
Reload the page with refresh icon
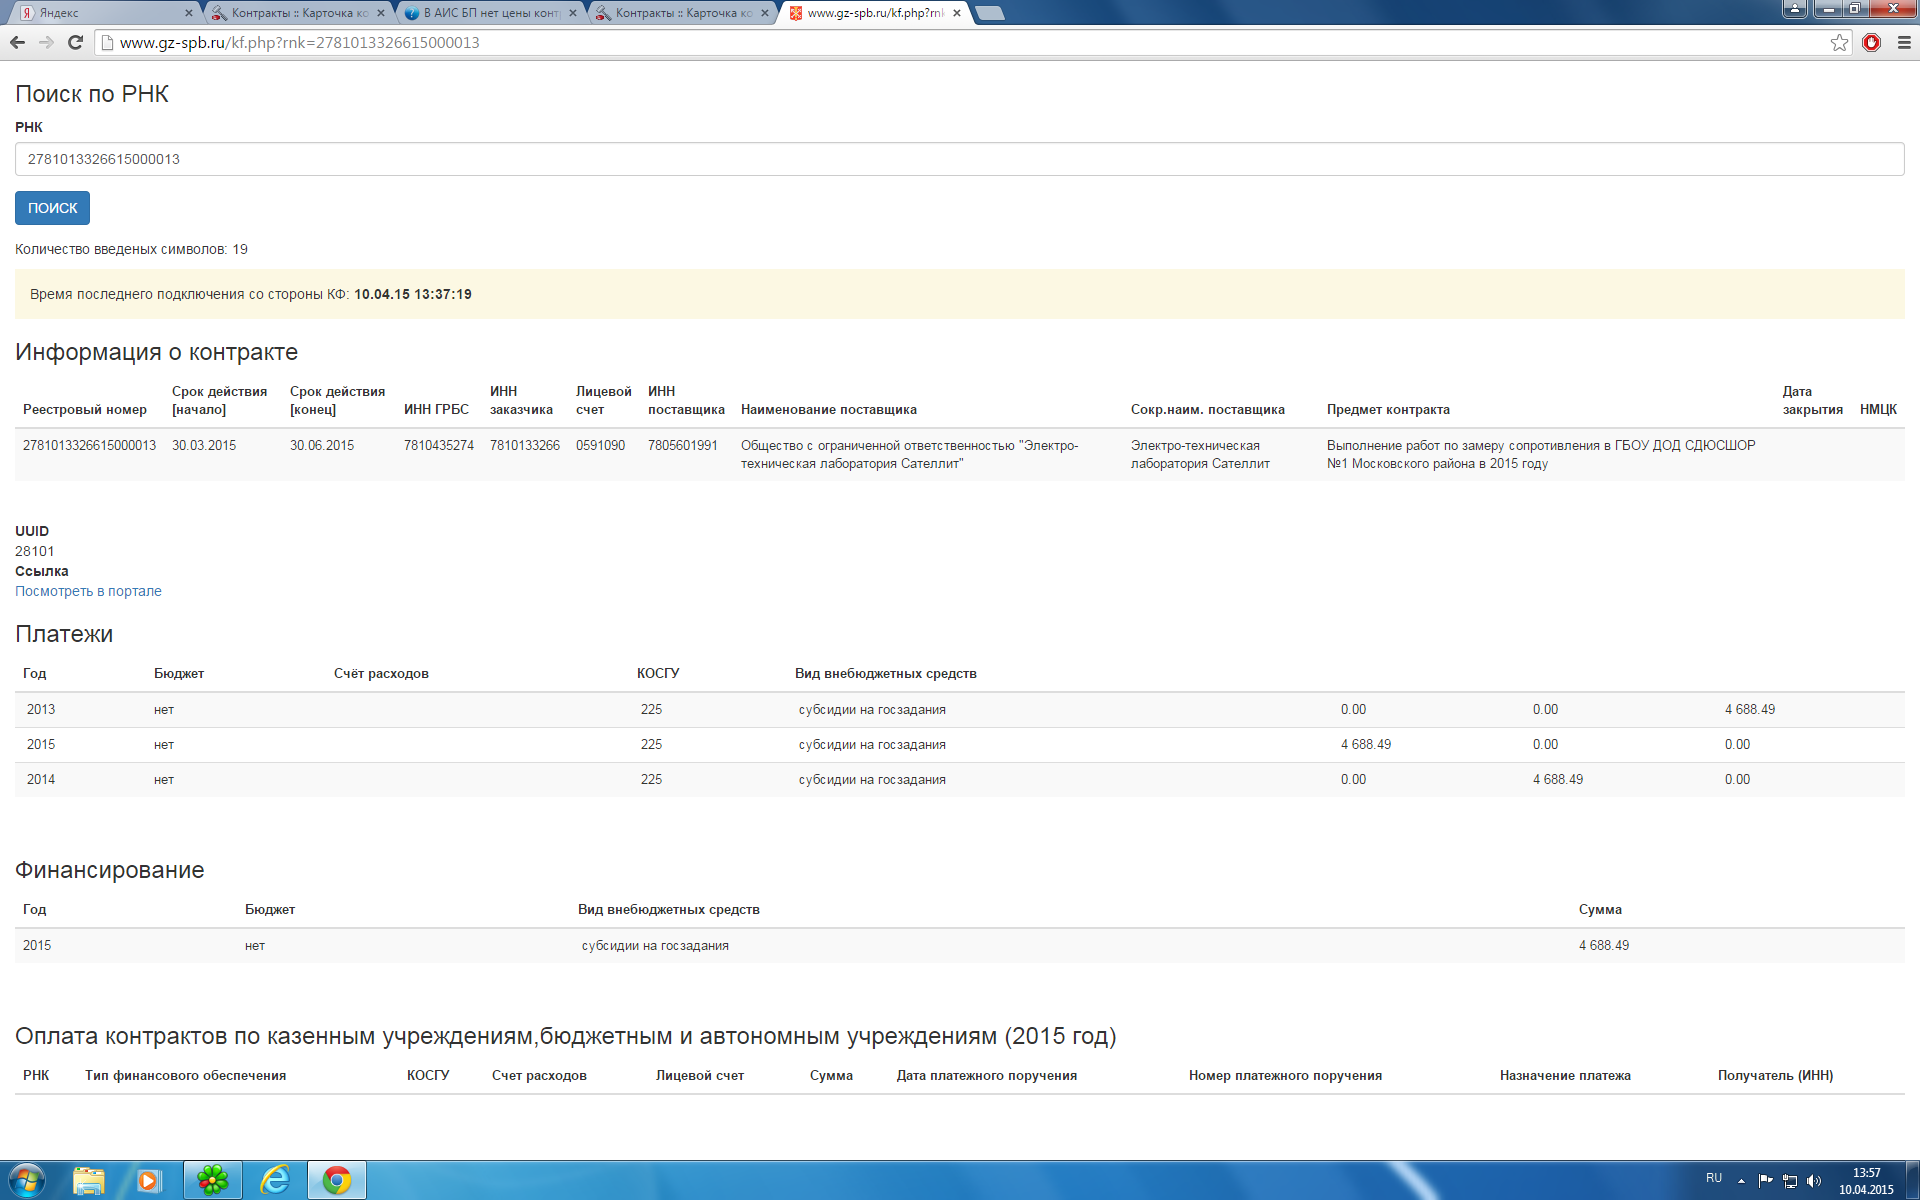coord(75,42)
